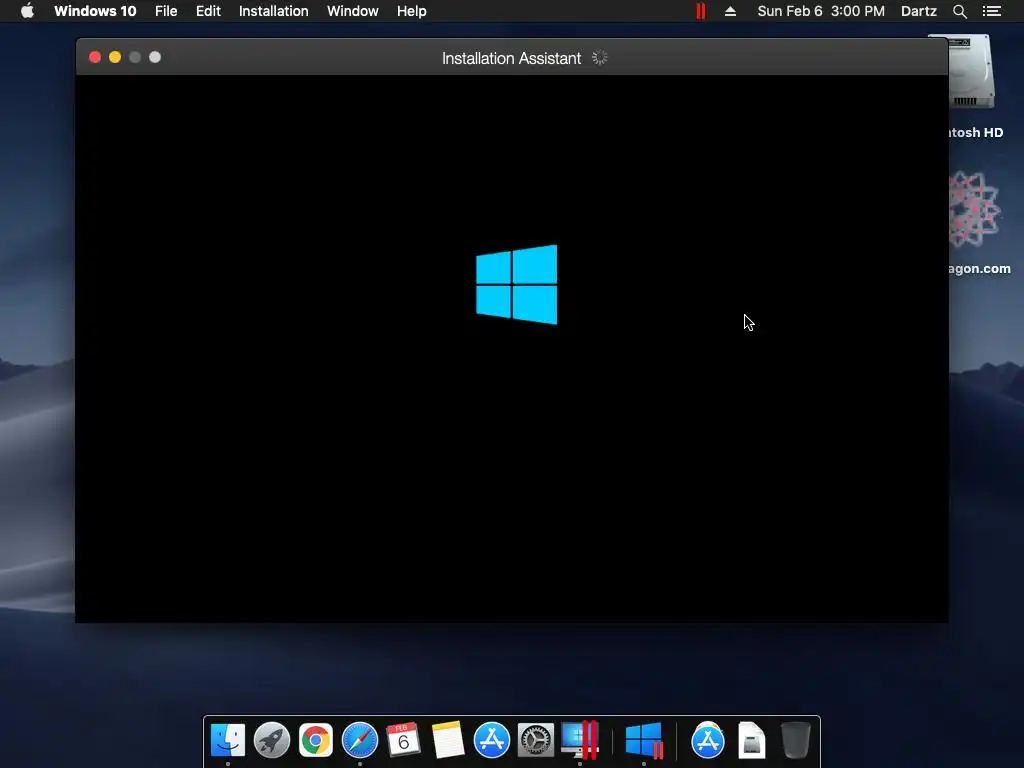Open Launchpad rocket in Dock

pyautogui.click(x=272, y=740)
